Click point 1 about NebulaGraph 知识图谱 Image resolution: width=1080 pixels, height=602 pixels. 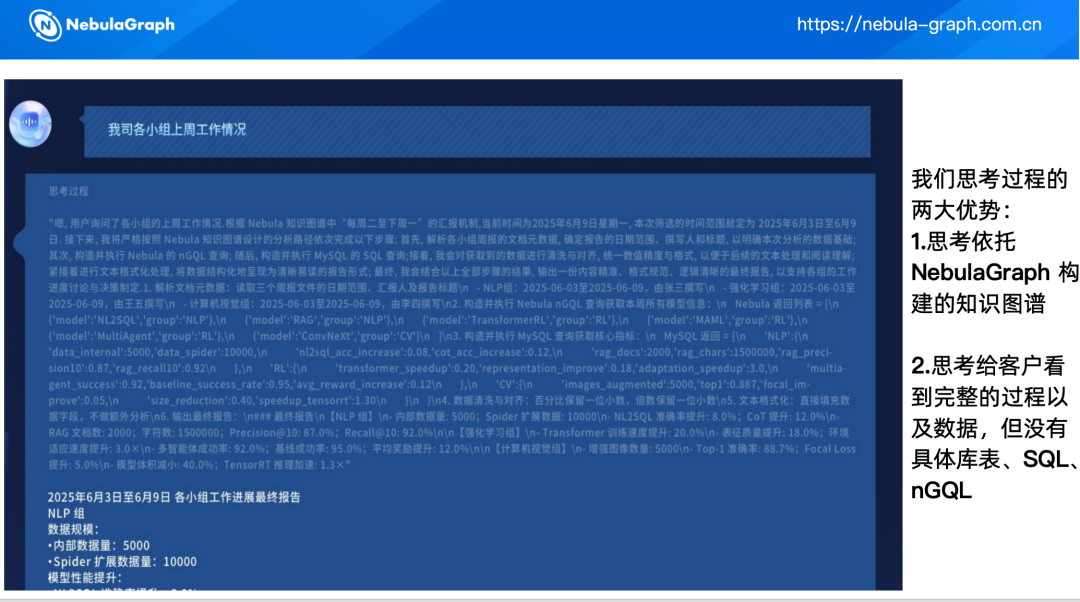[x=995, y=272]
